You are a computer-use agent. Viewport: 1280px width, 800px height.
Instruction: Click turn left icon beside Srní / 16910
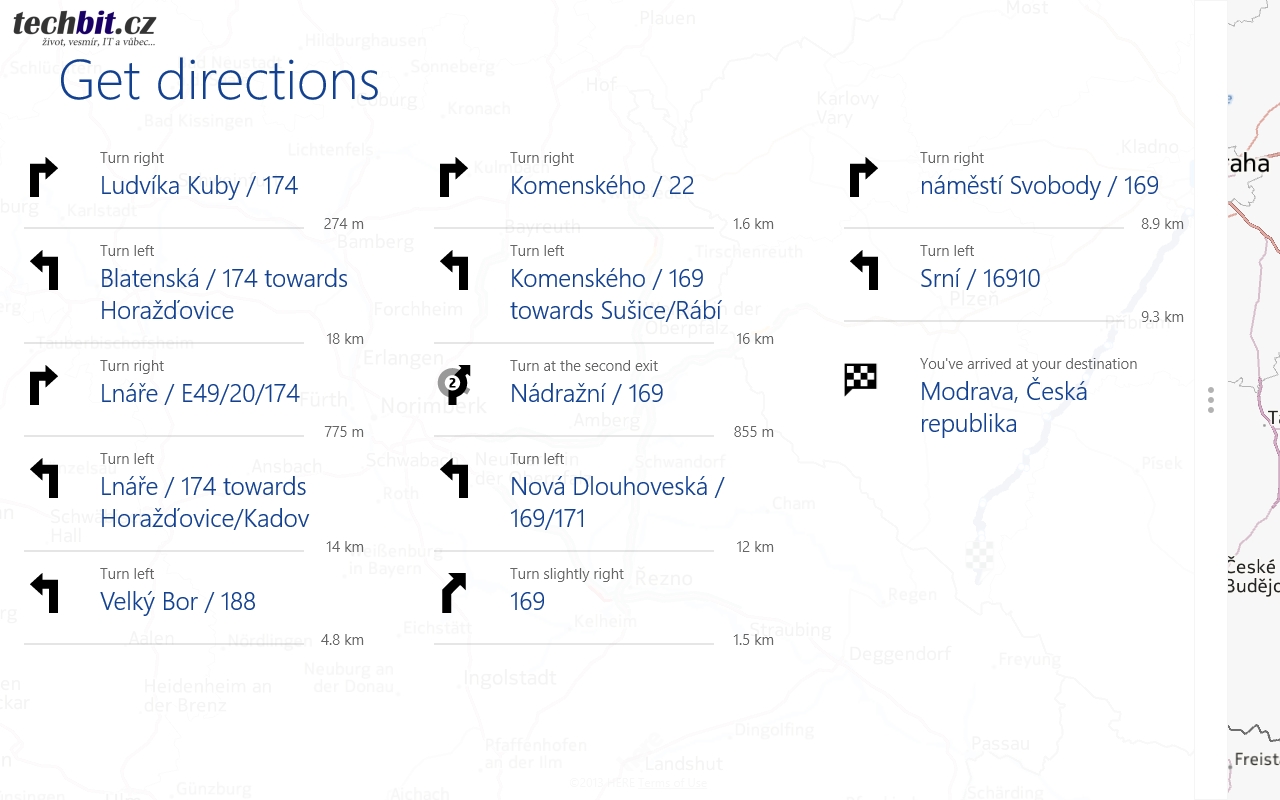pyautogui.click(x=864, y=270)
